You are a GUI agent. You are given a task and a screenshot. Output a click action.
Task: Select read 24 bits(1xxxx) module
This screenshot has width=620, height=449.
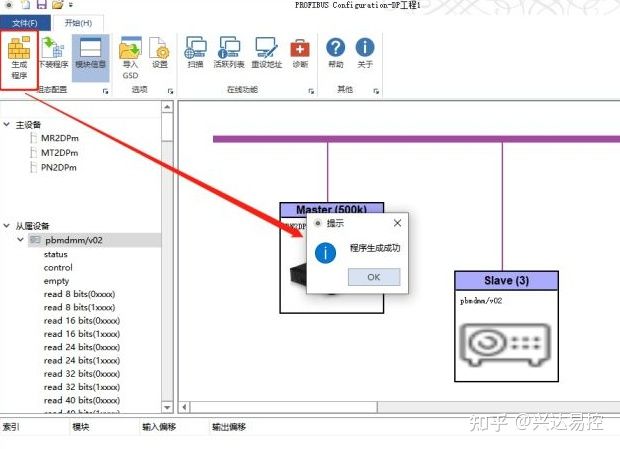point(82,360)
